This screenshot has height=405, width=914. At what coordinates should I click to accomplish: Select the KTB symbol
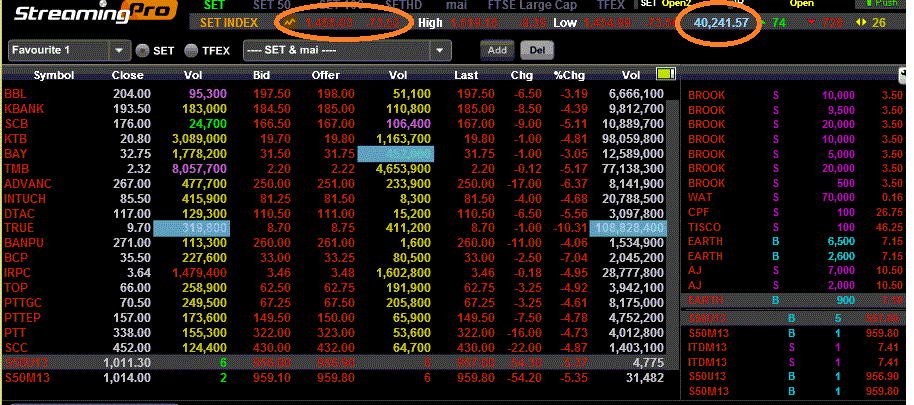[x=15, y=139]
